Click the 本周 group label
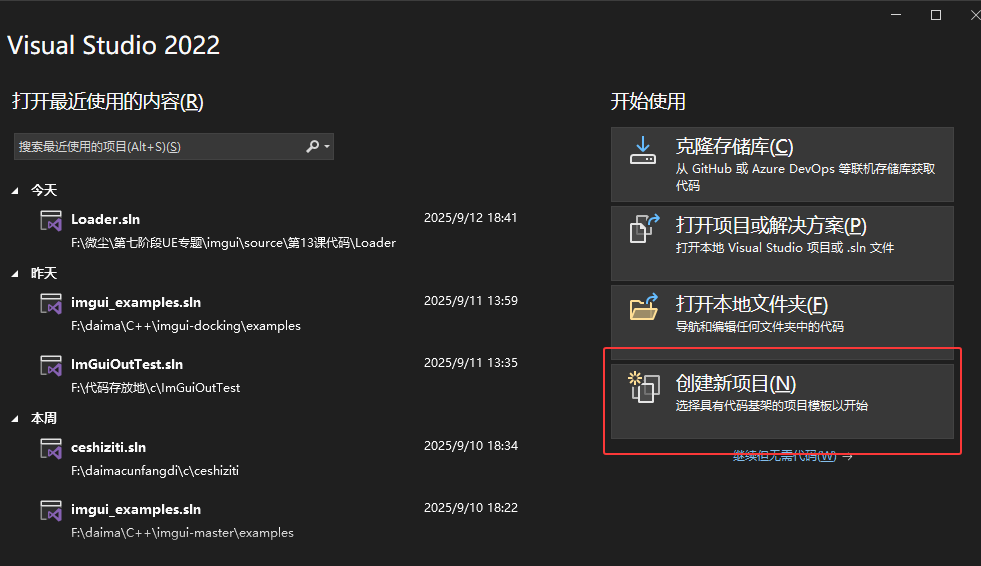The height and width of the screenshot is (566, 981). pyautogui.click(x=44, y=418)
